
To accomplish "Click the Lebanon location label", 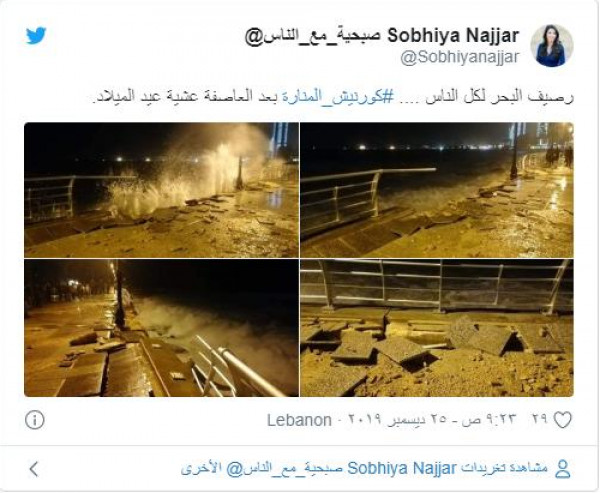I will (299, 420).
